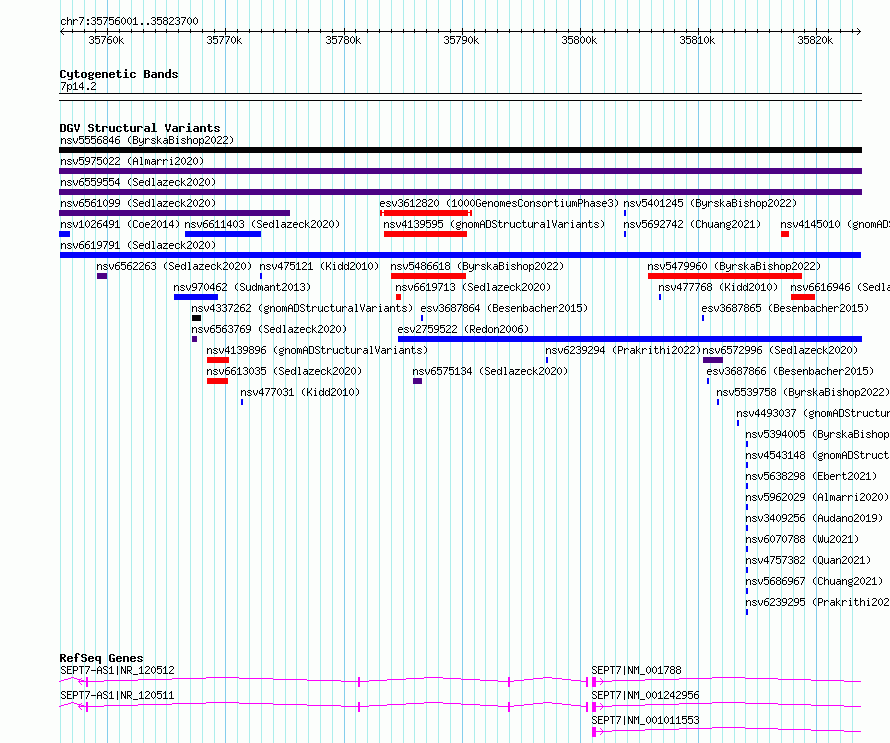Click nsv4139896 (gnomADStructuralVariants) label

click(x=317, y=350)
